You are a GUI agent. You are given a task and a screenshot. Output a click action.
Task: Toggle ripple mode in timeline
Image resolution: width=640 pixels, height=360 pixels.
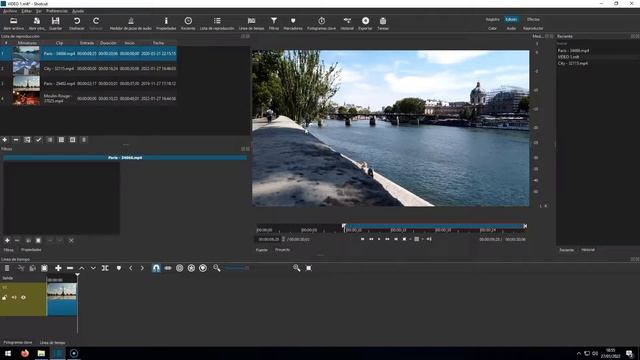coord(180,268)
